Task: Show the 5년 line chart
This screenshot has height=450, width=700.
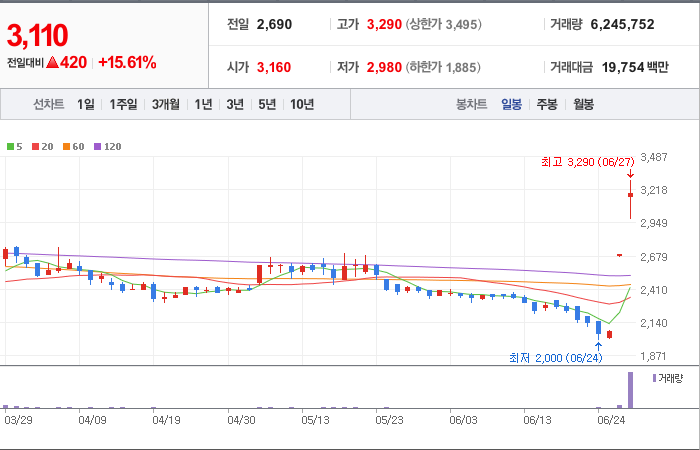Action: pos(267,104)
